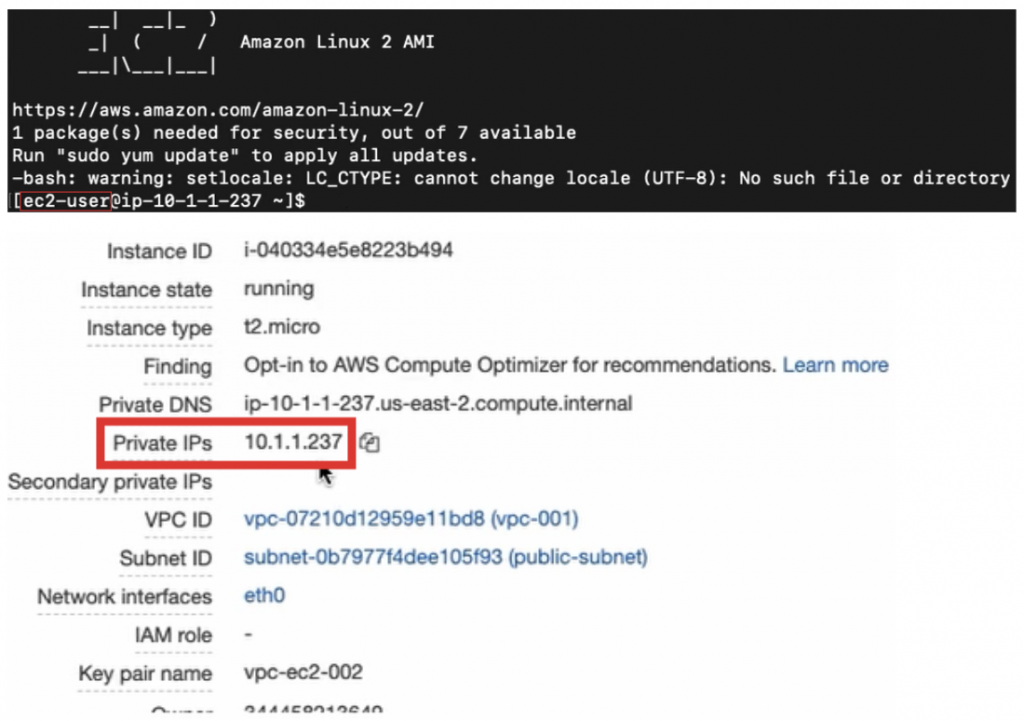Click the Network interfaces label
Screen dimensions: 1024x721
[124, 596]
